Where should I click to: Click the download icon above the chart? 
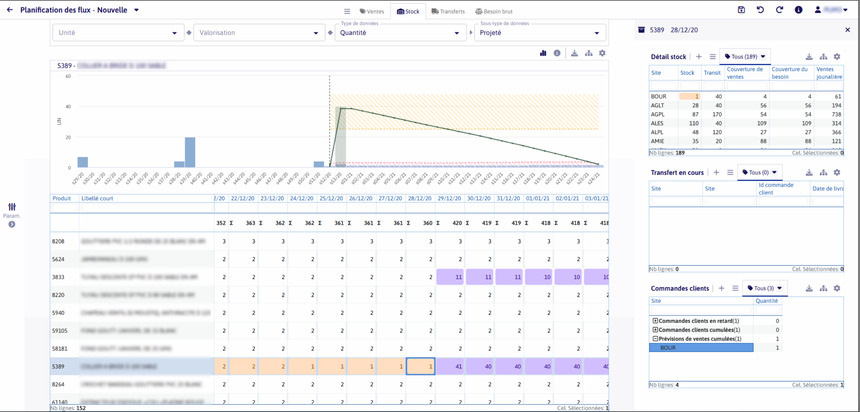(574, 53)
